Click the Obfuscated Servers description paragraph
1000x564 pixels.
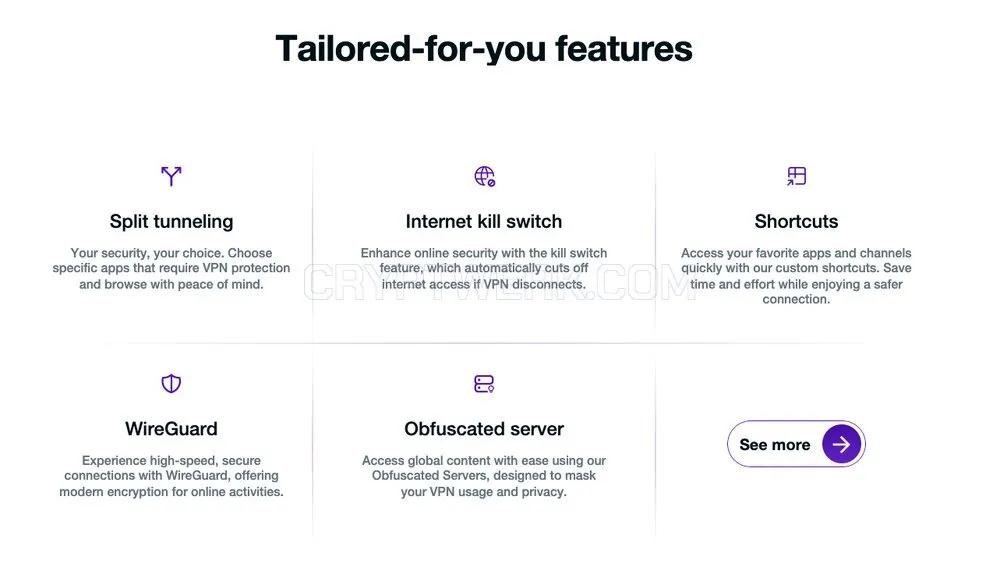(483, 476)
